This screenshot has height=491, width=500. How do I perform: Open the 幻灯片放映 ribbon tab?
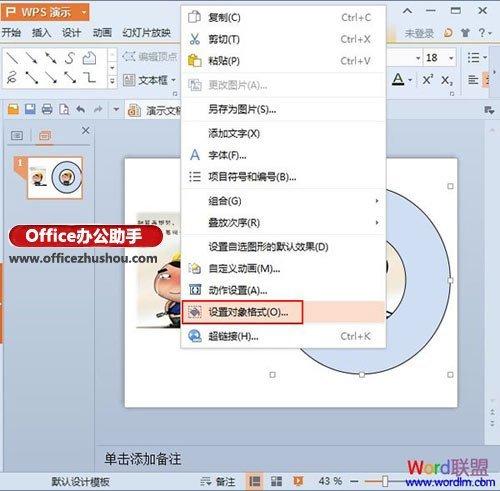point(147,32)
